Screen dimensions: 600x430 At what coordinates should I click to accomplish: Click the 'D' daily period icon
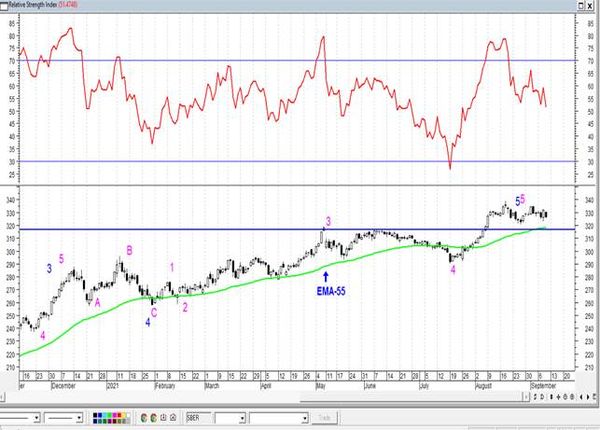(x=542, y=397)
